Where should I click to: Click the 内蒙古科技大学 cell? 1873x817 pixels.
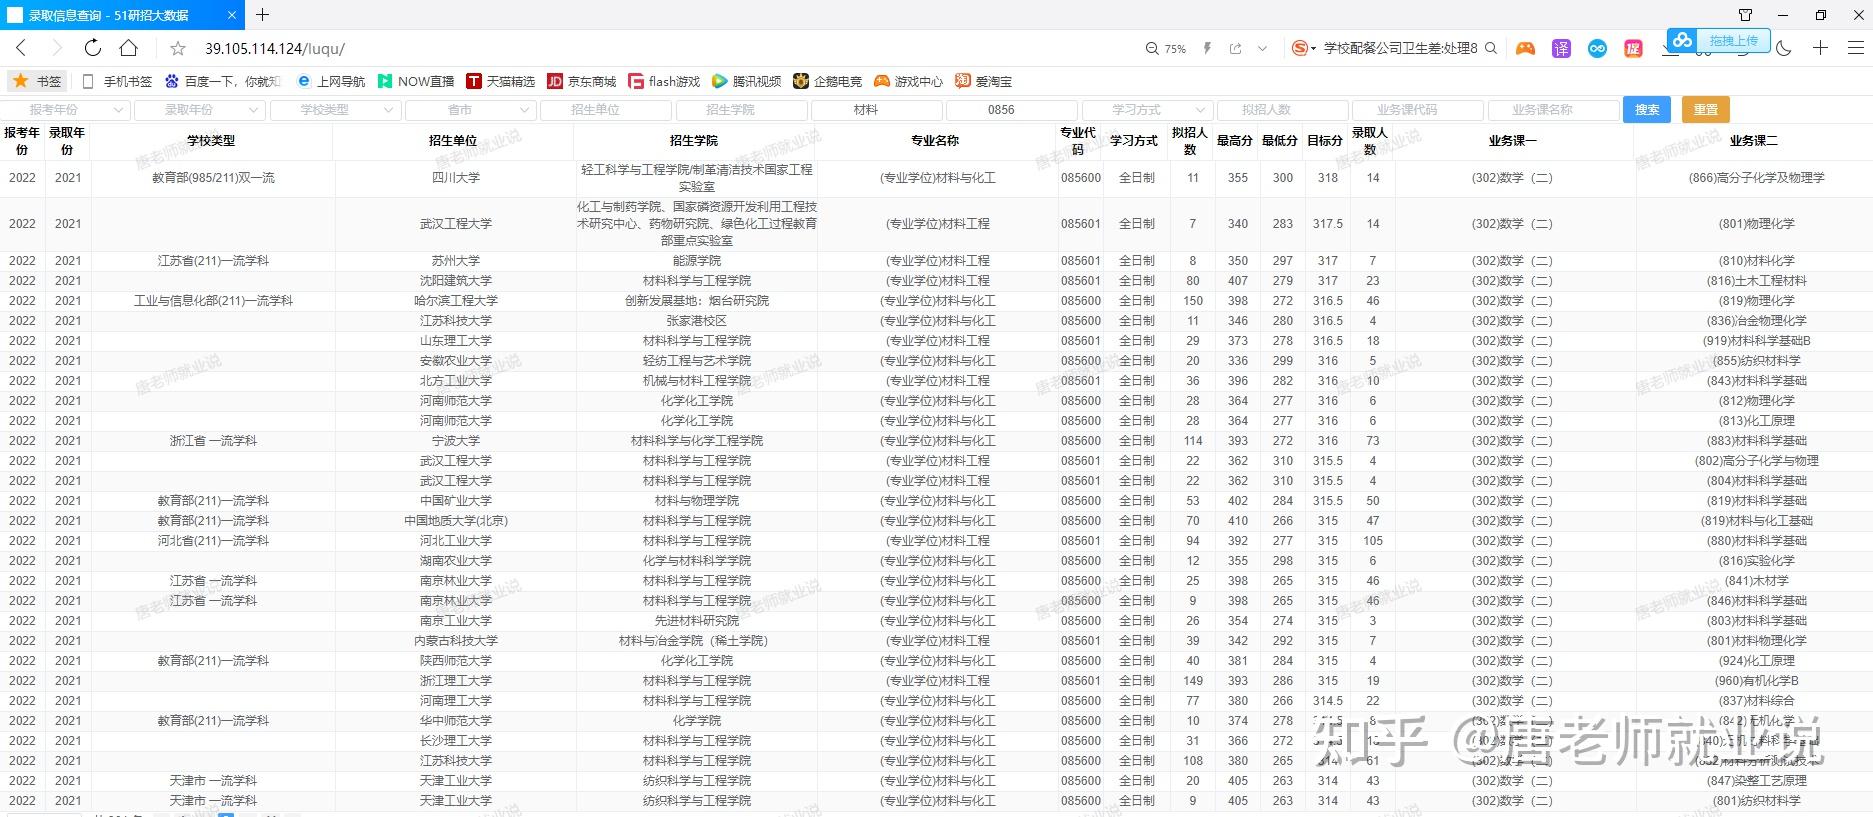(x=456, y=641)
